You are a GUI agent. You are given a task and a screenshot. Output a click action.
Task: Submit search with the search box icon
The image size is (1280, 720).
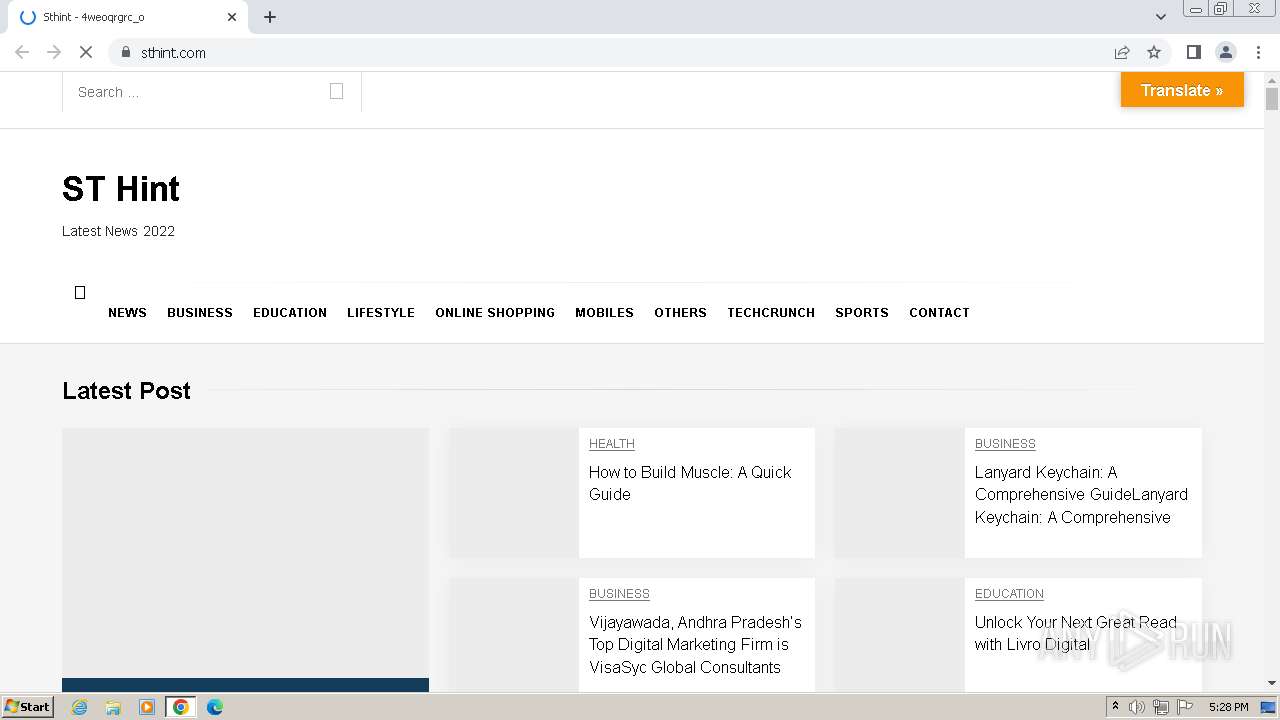[x=336, y=91]
